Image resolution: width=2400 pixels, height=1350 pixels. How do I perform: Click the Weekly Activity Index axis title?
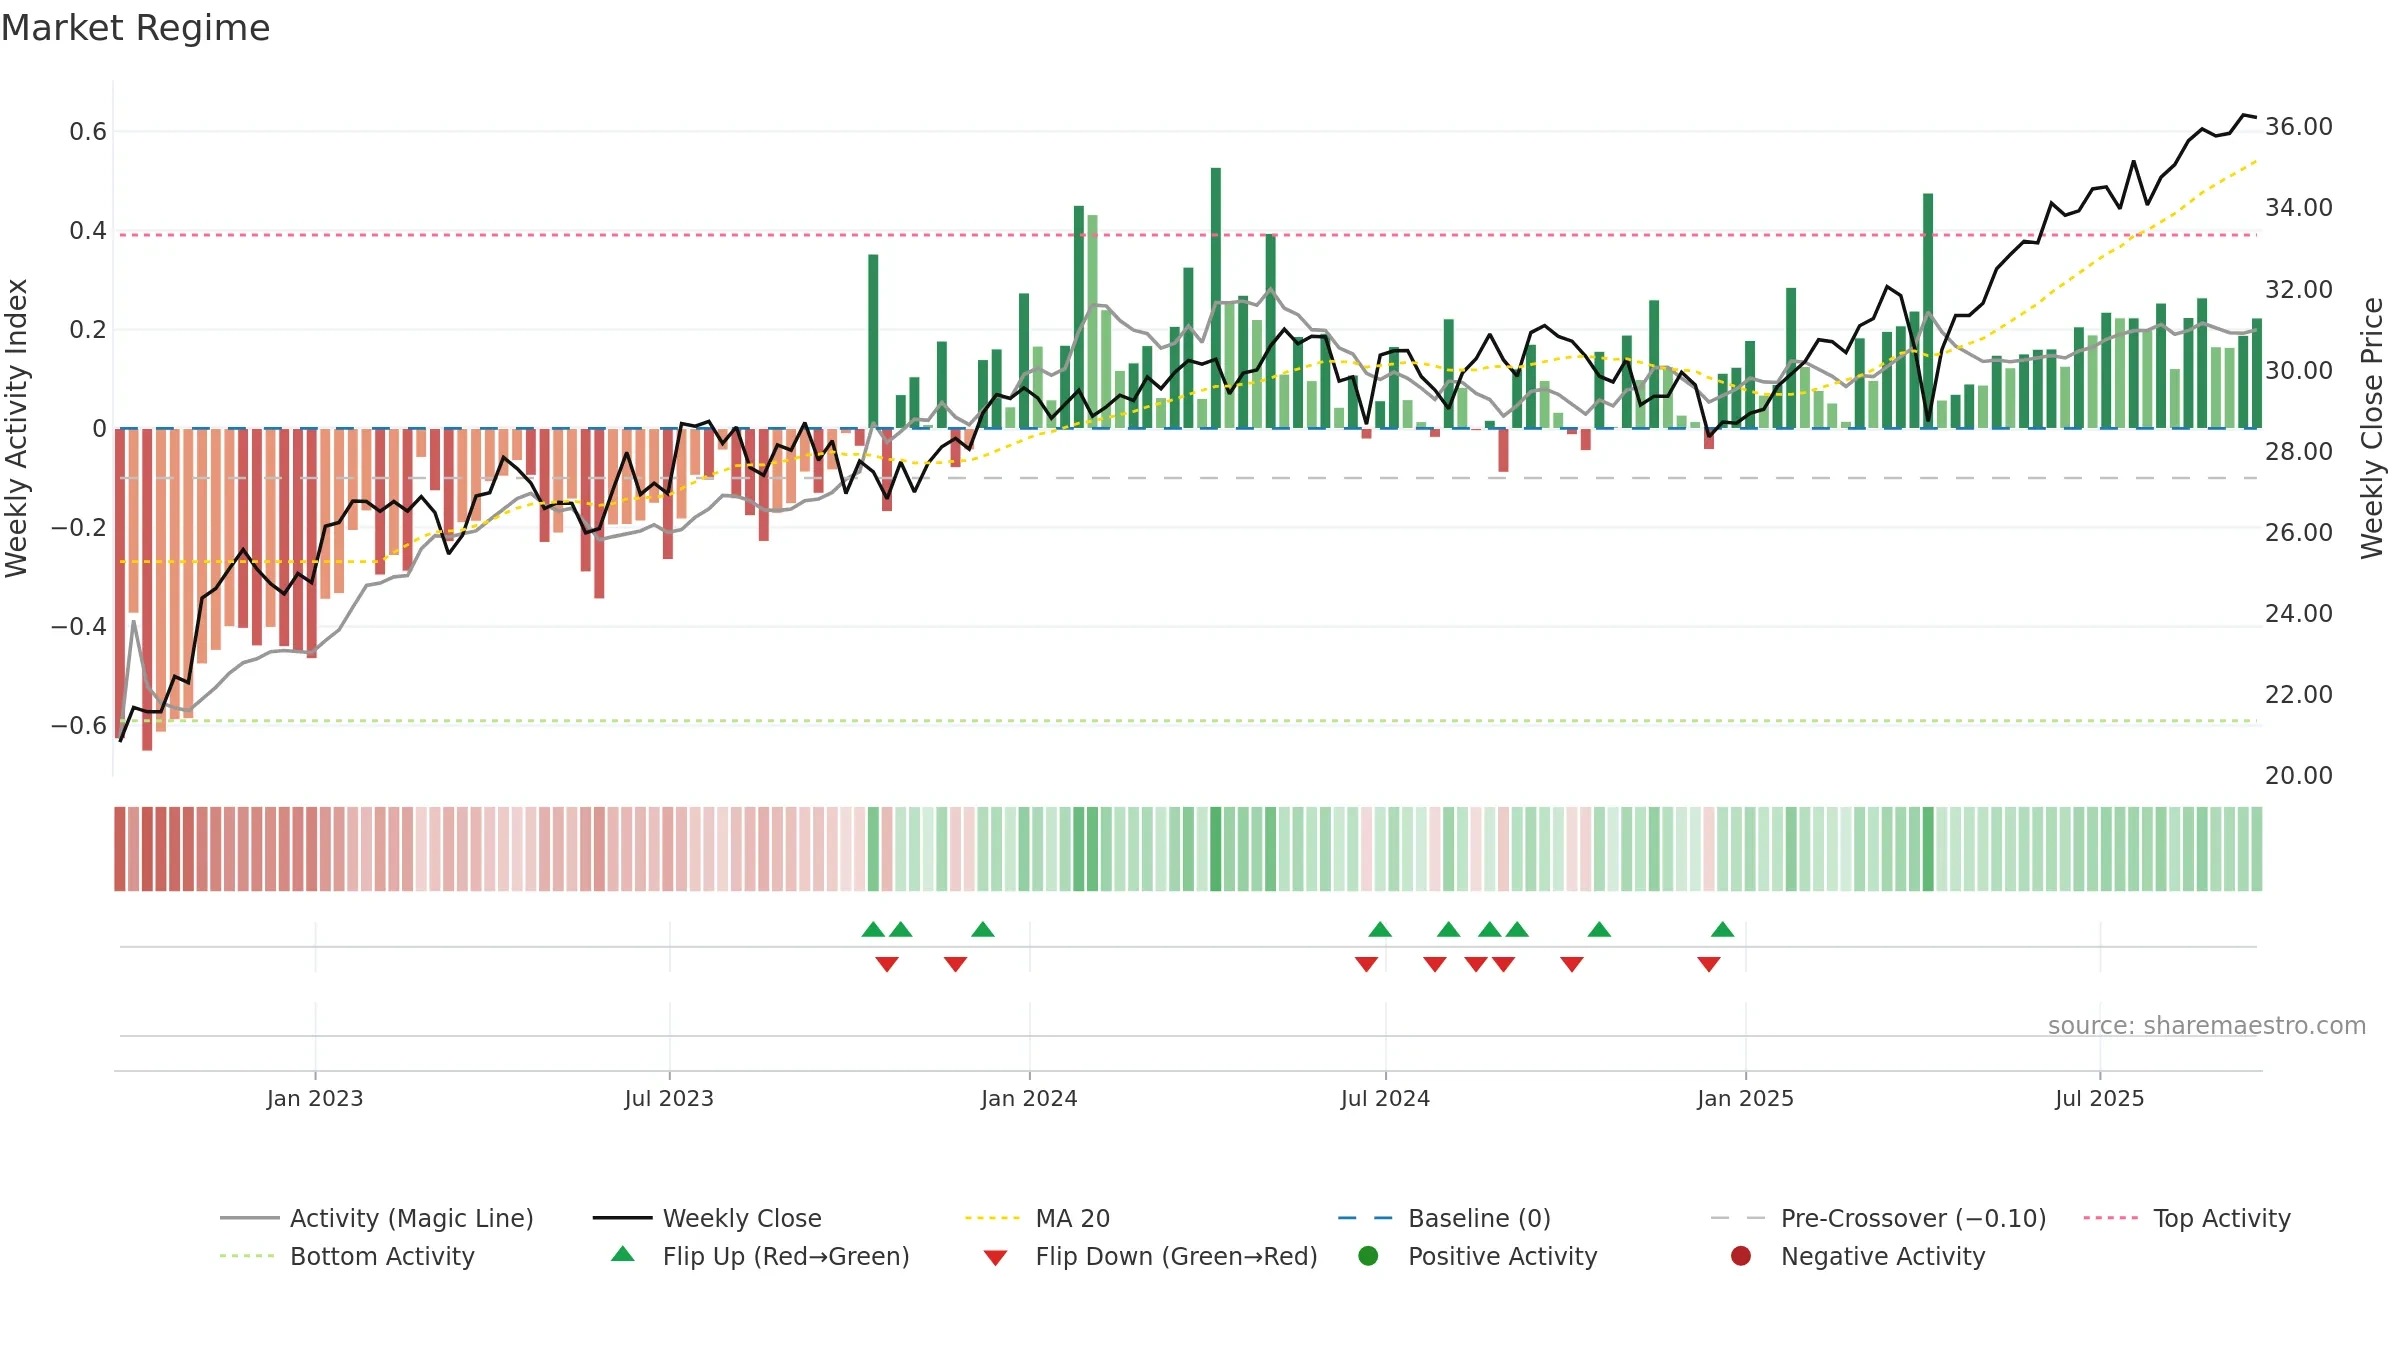(16, 428)
